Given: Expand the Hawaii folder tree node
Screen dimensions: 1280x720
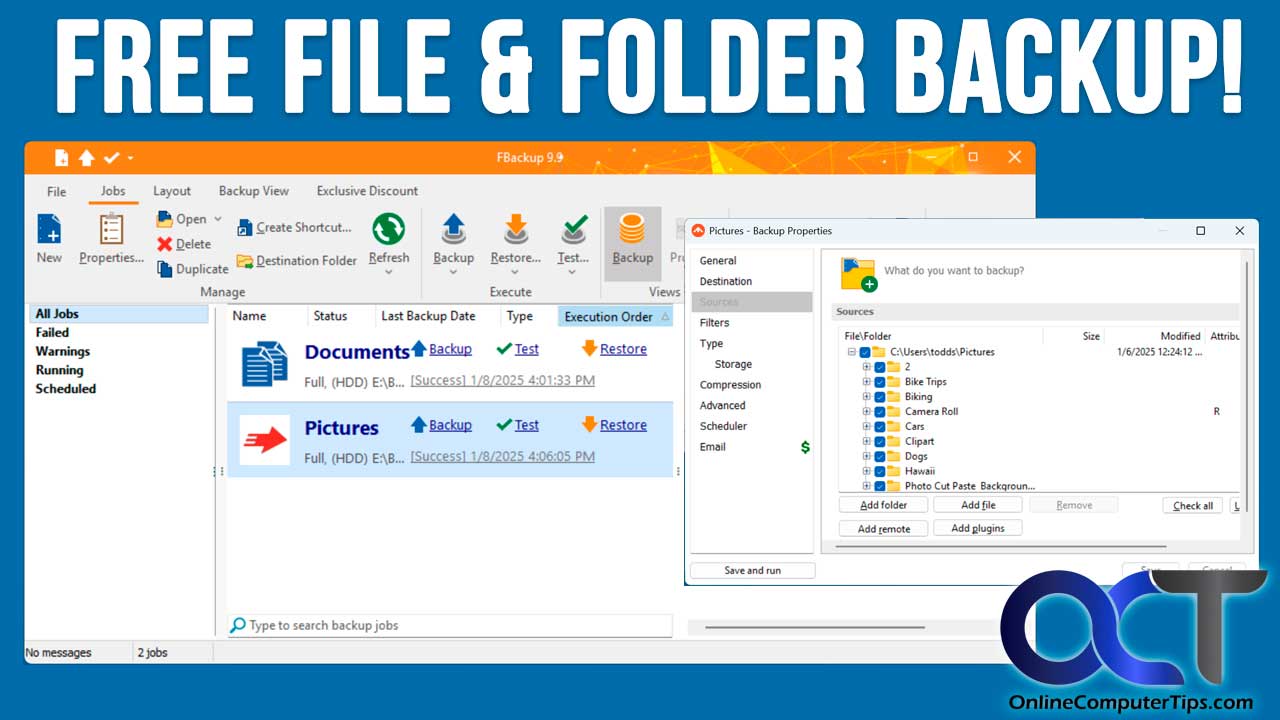Looking at the screenshot, I should coord(867,472).
